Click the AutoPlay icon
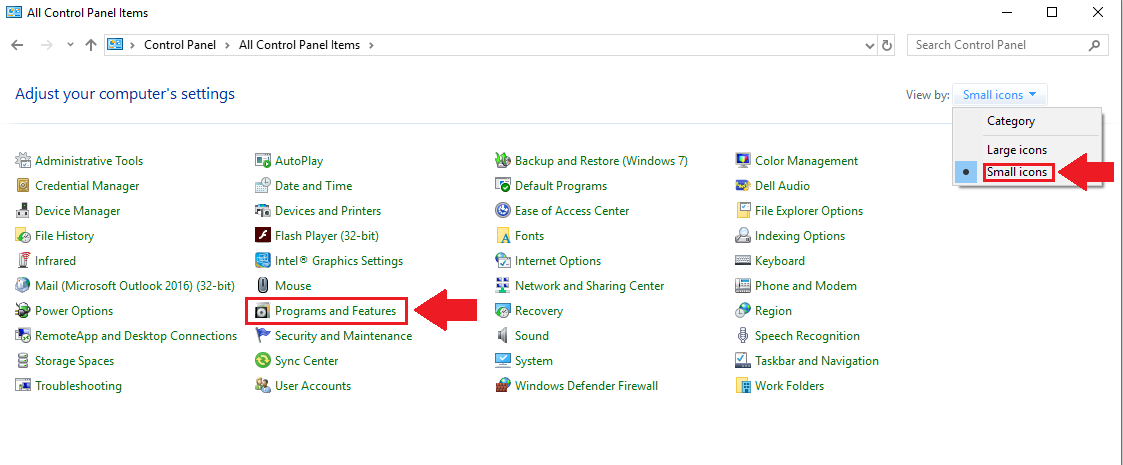1123x465 pixels. [263, 160]
